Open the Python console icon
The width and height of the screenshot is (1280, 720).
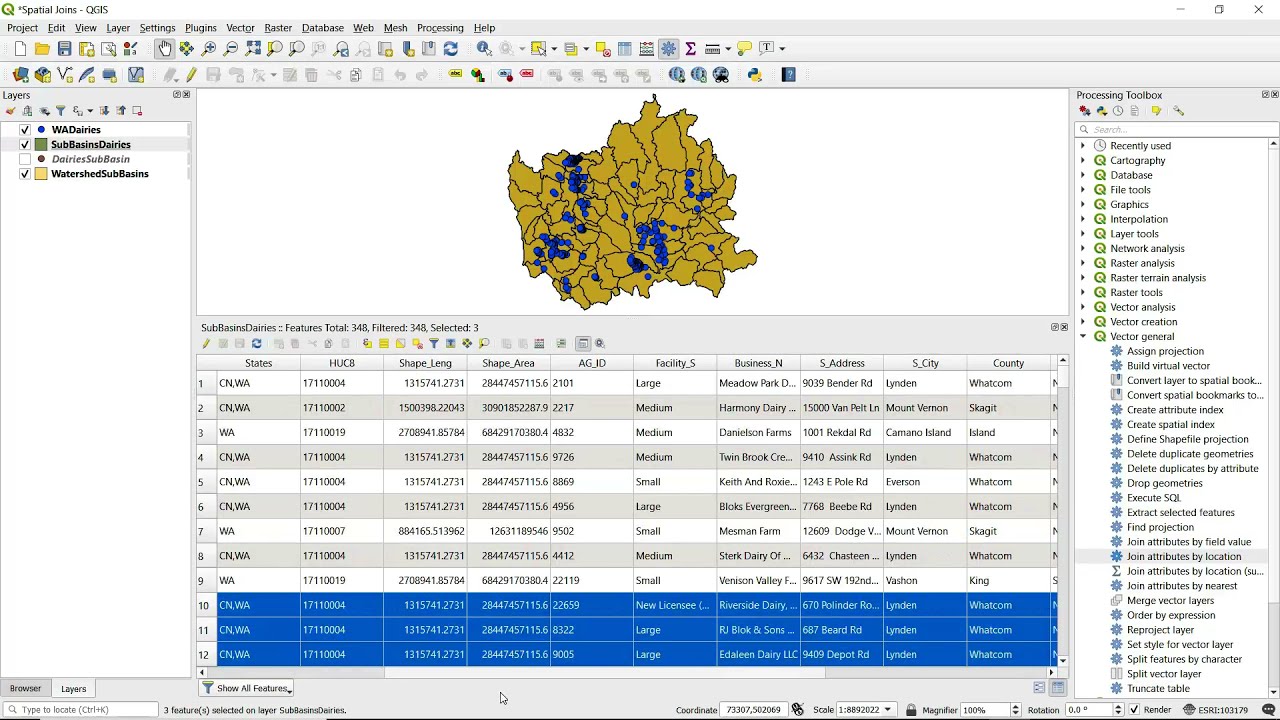[755, 74]
